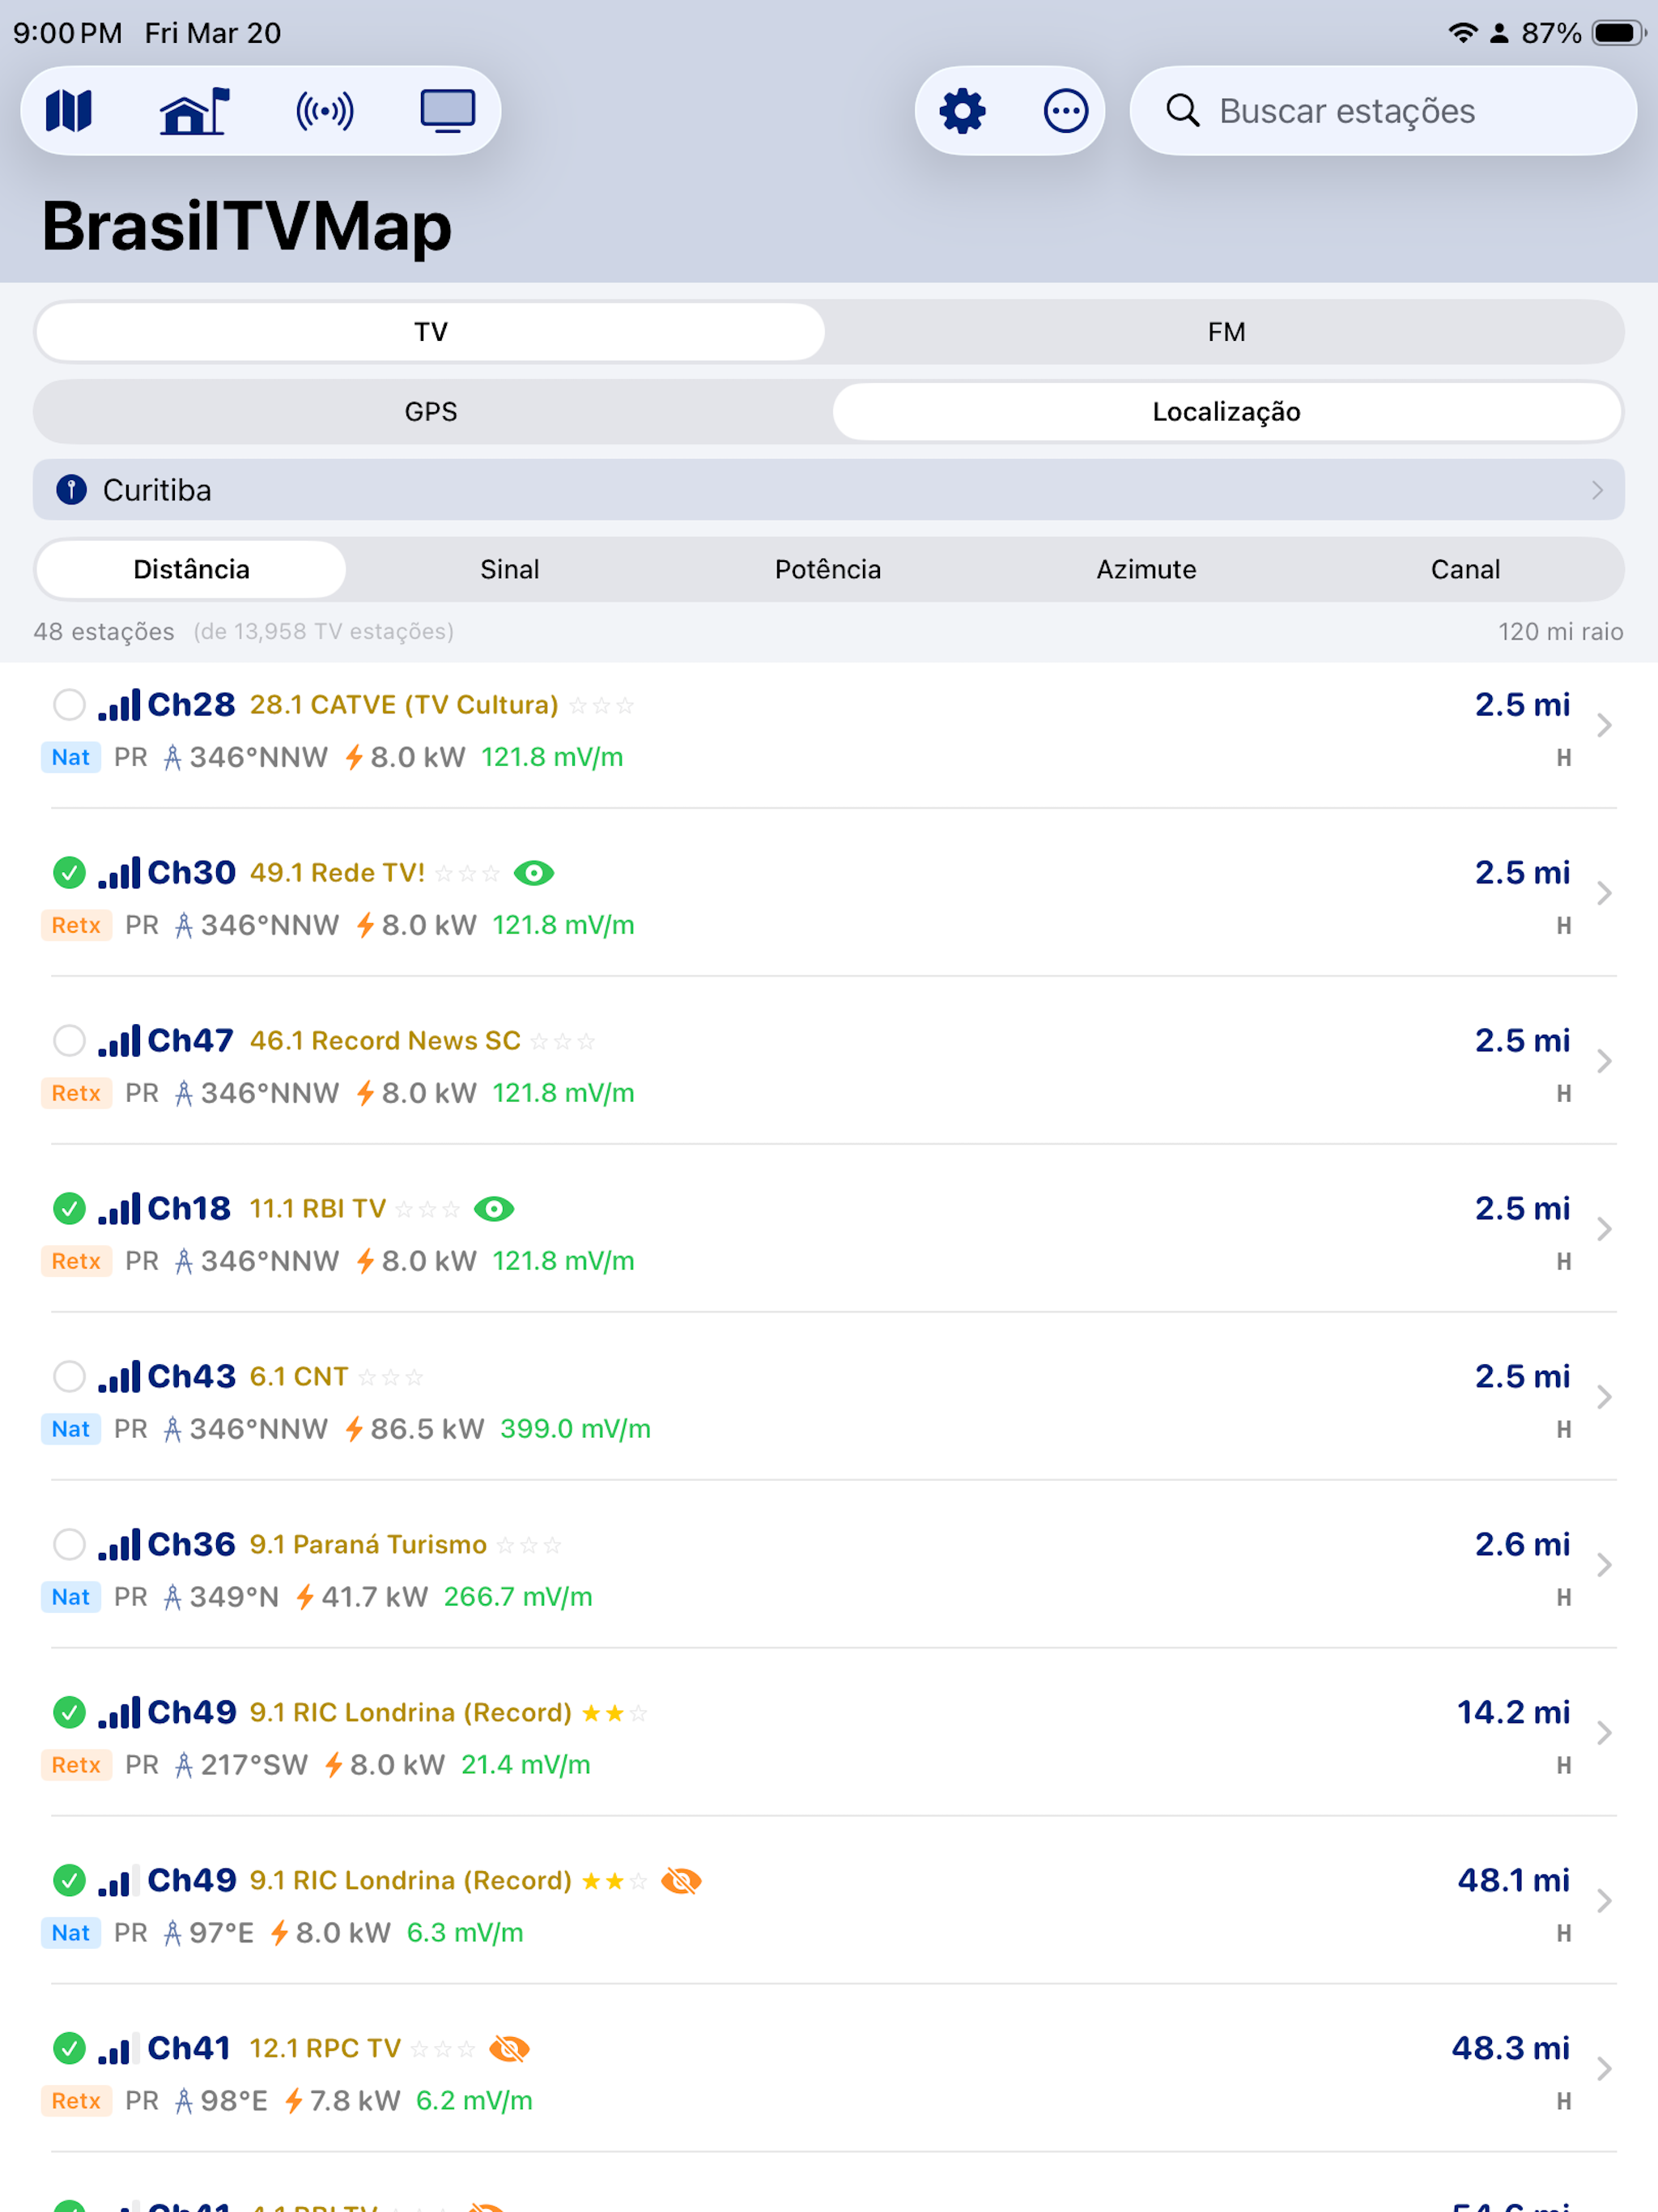This screenshot has height=2212, width=1658.
Task: Uncheck the Ch41 RPC TV checkmark
Action: tap(69, 2049)
